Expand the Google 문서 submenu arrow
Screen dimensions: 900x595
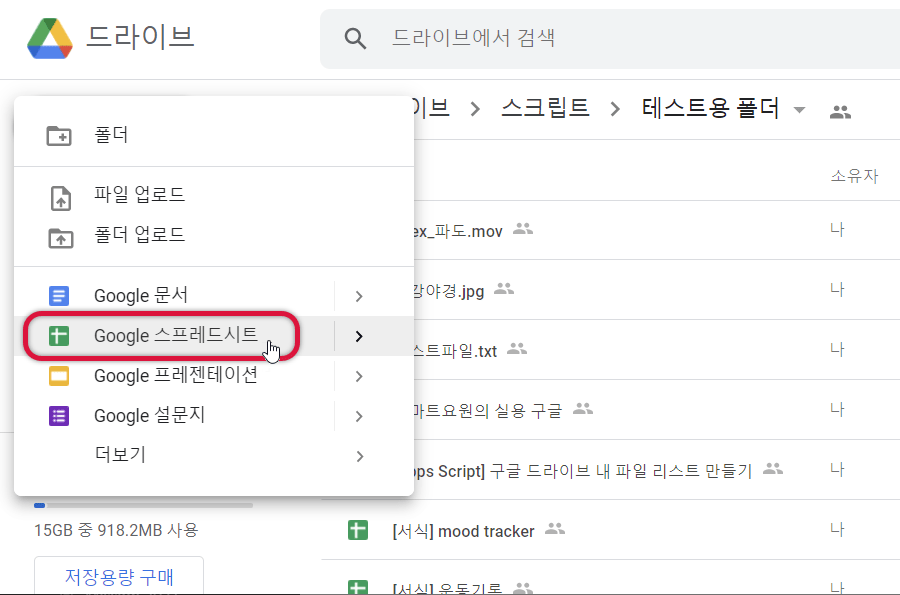pyautogui.click(x=359, y=296)
